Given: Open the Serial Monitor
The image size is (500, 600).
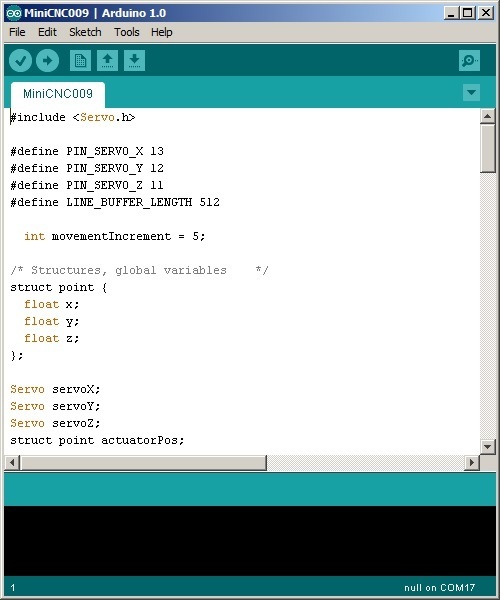Looking at the screenshot, I should pos(469,60).
